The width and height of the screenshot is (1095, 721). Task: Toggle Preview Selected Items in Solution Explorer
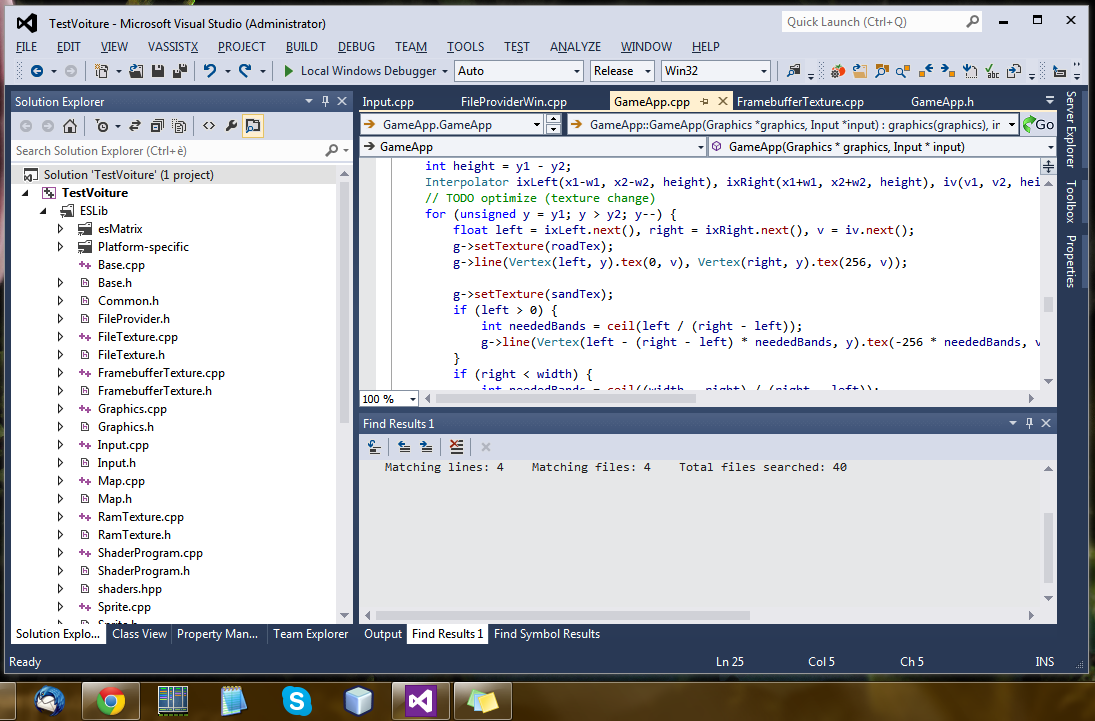253,126
